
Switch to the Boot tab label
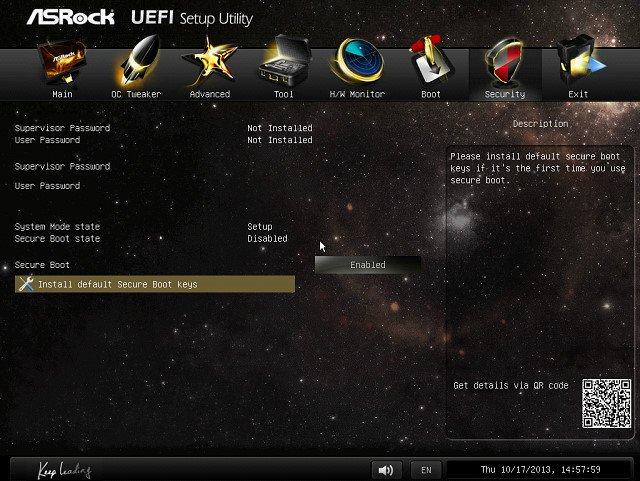431,94
